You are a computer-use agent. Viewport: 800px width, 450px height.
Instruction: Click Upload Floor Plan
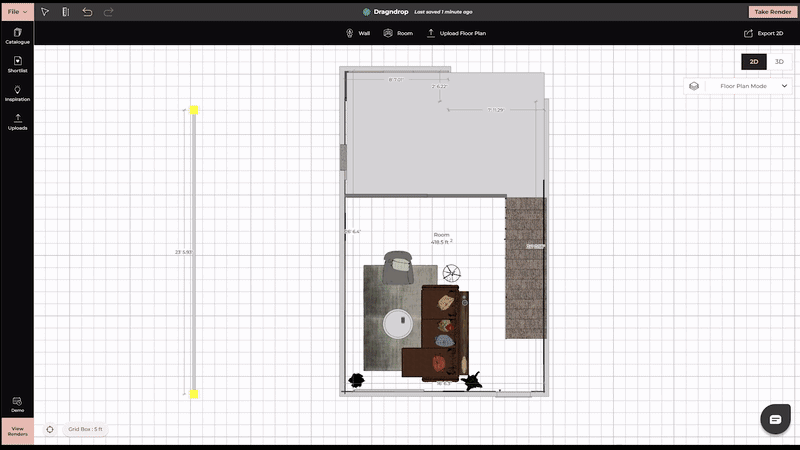click(x=456, y=33)
